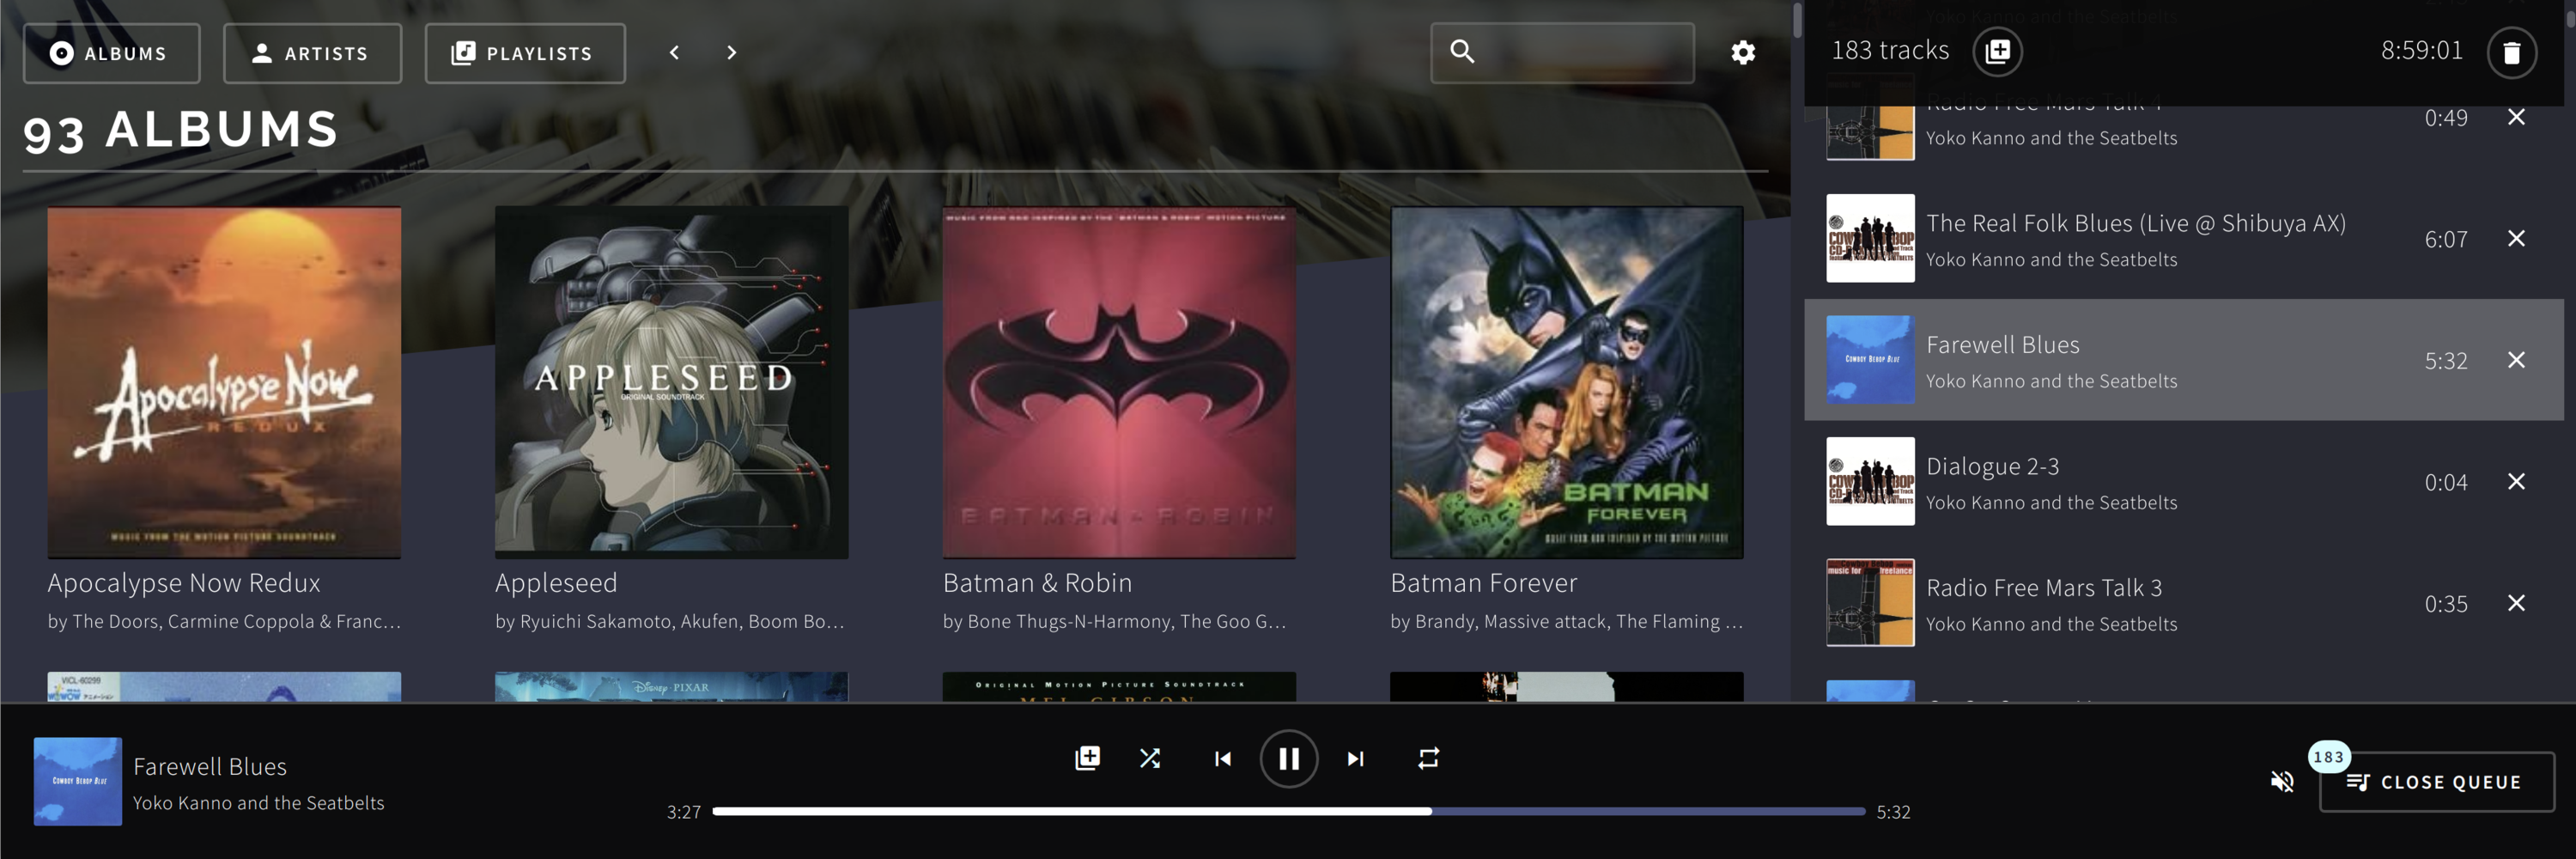This screenshot has height=859, width=2576.
Task: Pause the current track
Action: coord(1289,759)
